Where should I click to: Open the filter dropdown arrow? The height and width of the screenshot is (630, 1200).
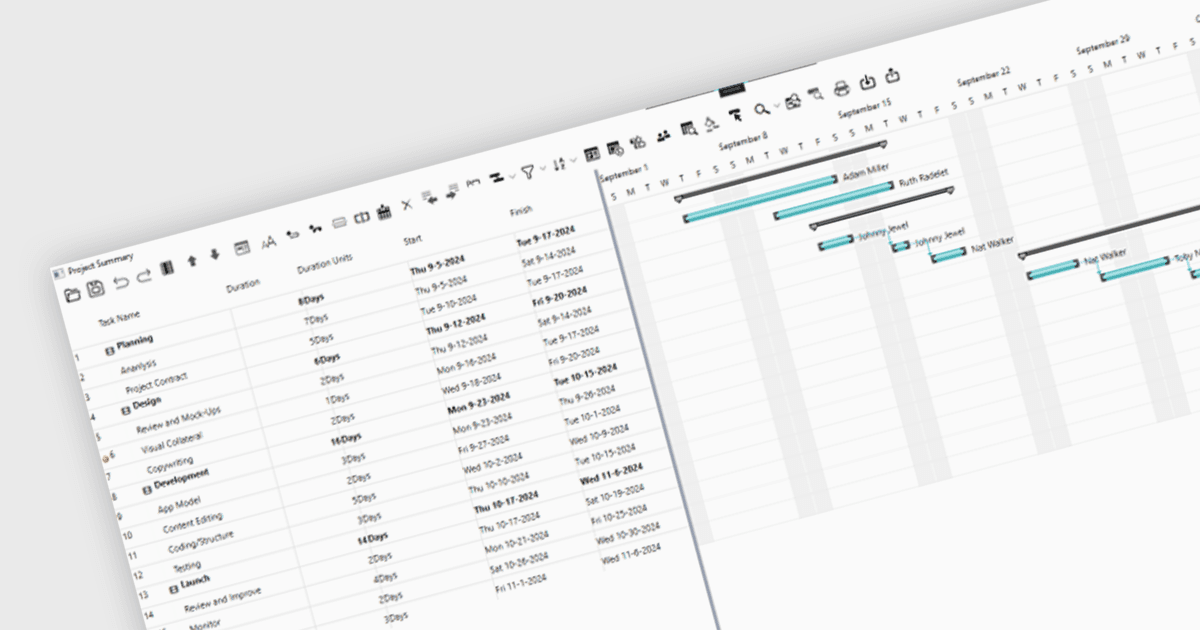(543, 168)
